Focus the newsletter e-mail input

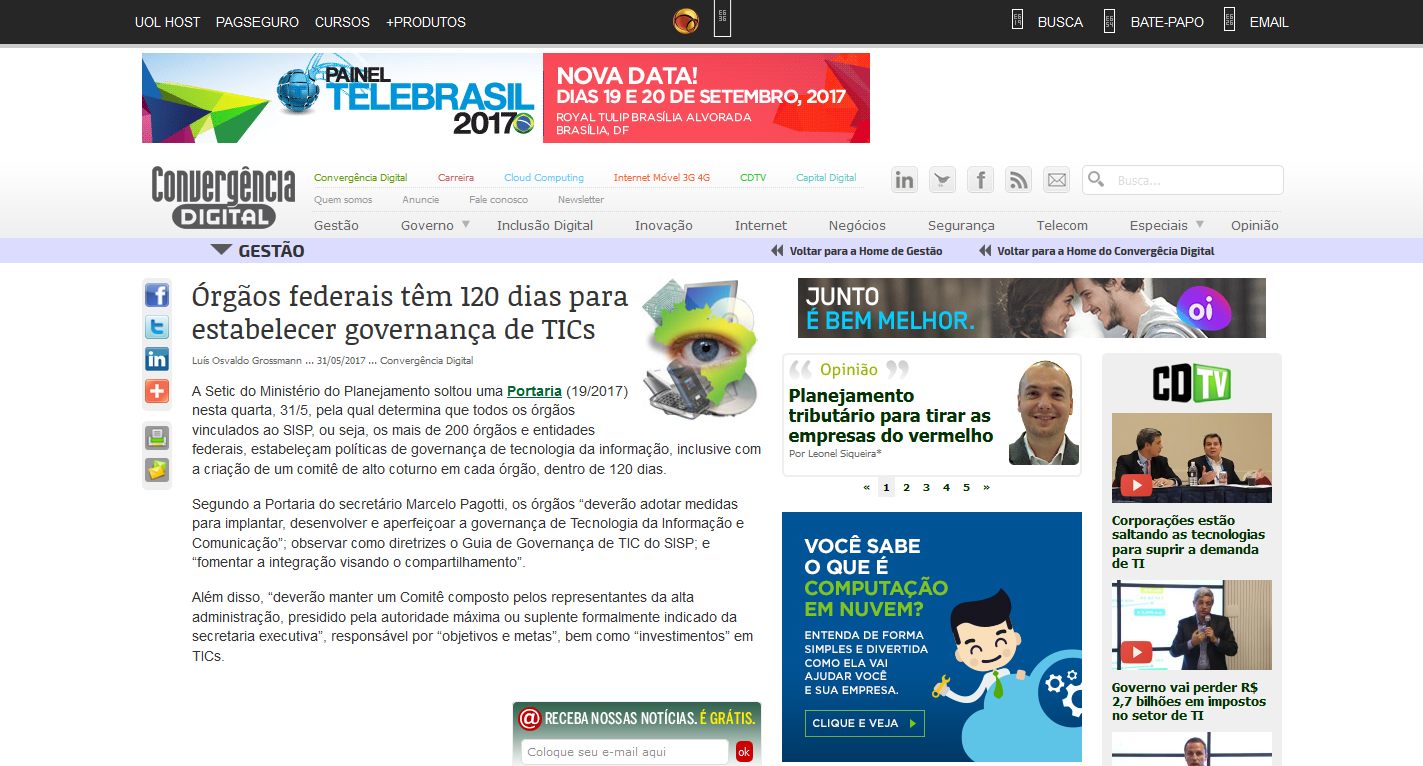[625, 752]
